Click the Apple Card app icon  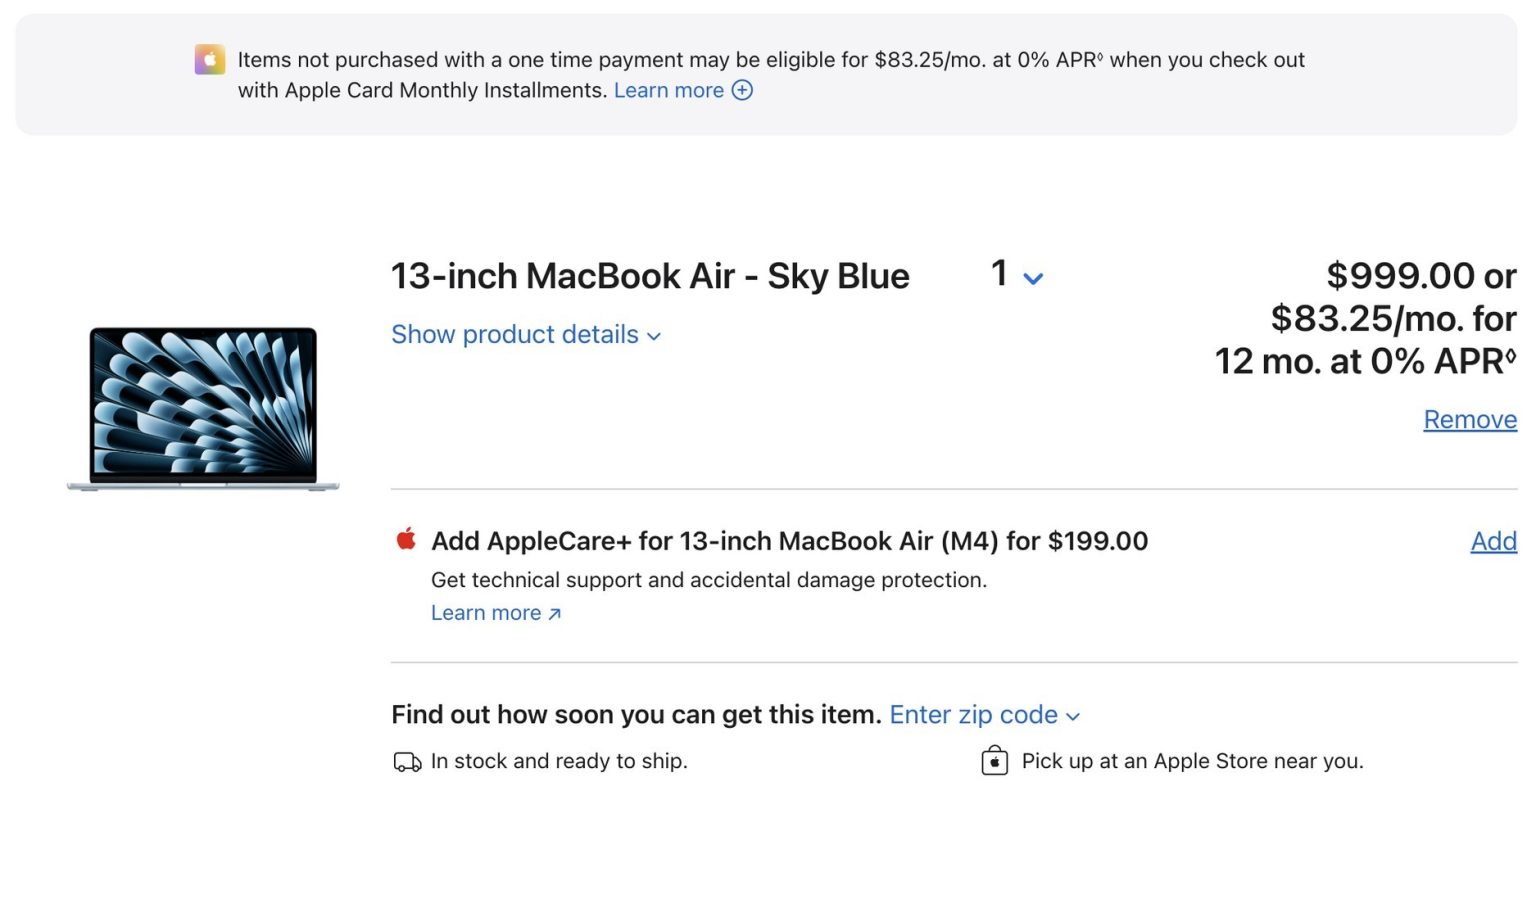tap(209, 60)
